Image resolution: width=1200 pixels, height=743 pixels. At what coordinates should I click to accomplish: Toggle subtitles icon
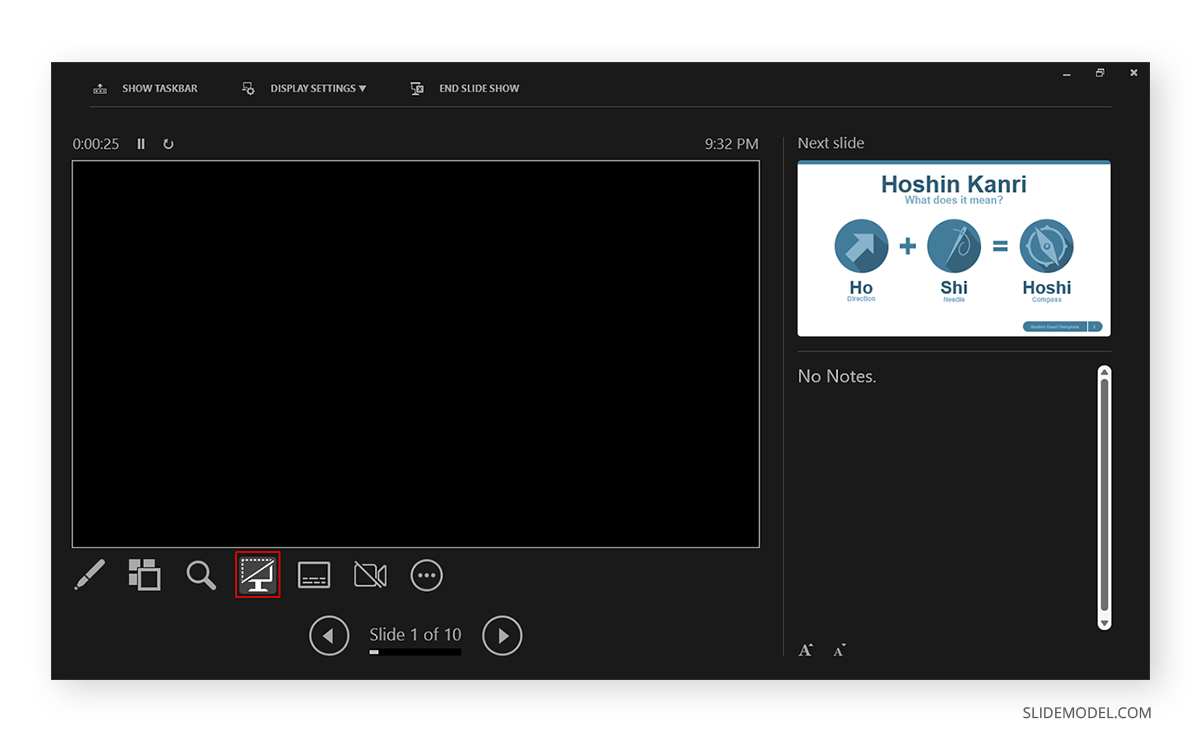(314, 575)
